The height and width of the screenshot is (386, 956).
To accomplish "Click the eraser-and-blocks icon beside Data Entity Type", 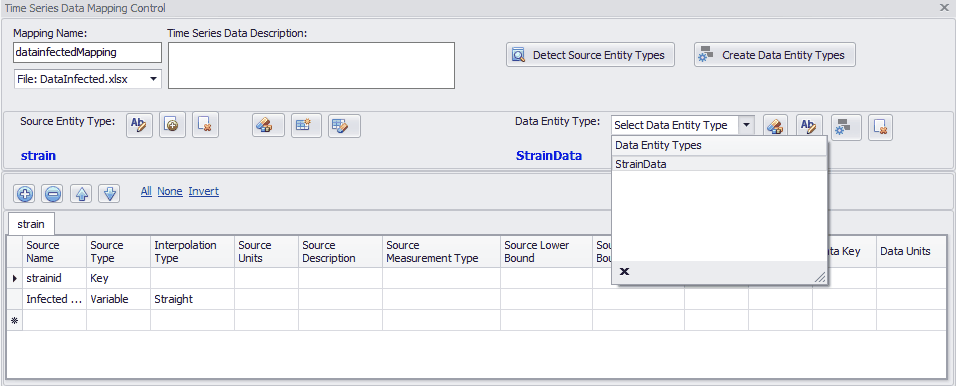I will coord(775,126).
